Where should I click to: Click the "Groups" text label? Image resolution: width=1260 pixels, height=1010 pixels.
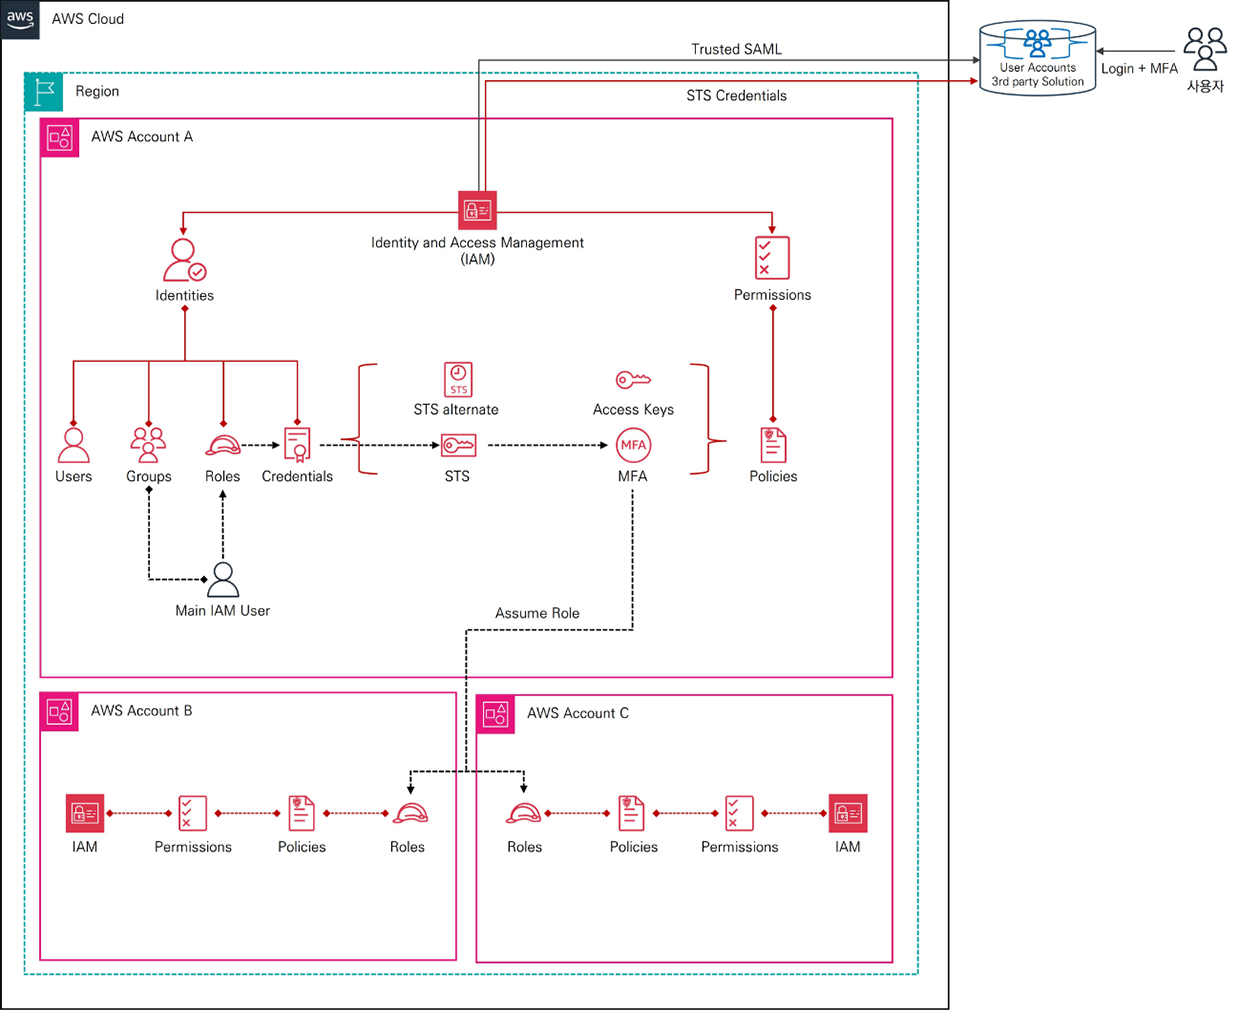coord(148,476)
